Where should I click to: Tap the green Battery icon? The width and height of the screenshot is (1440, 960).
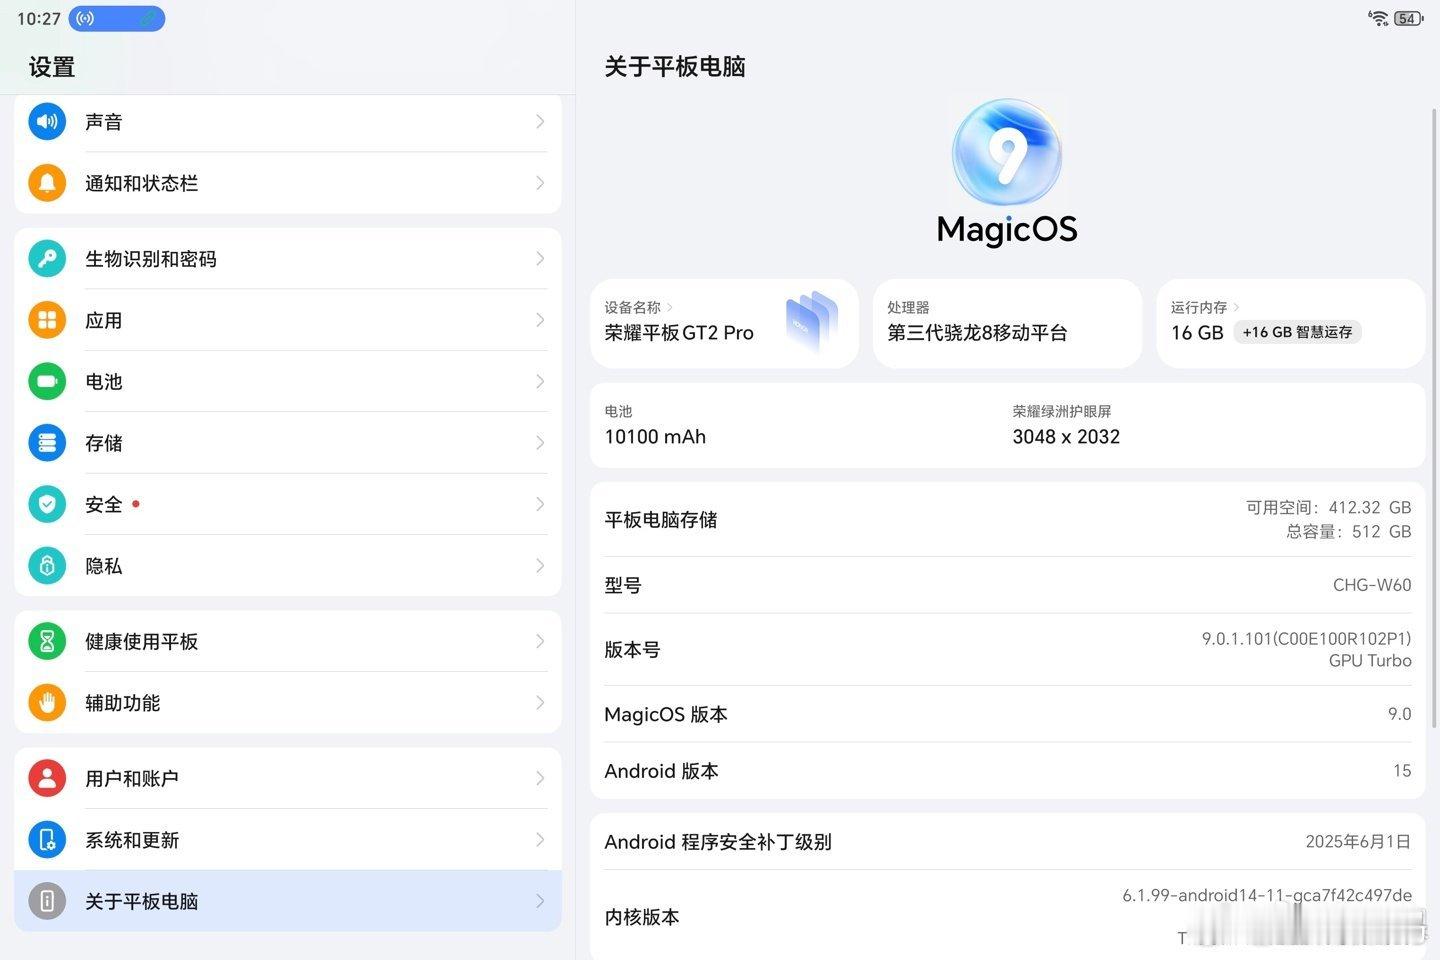point(47,381)
